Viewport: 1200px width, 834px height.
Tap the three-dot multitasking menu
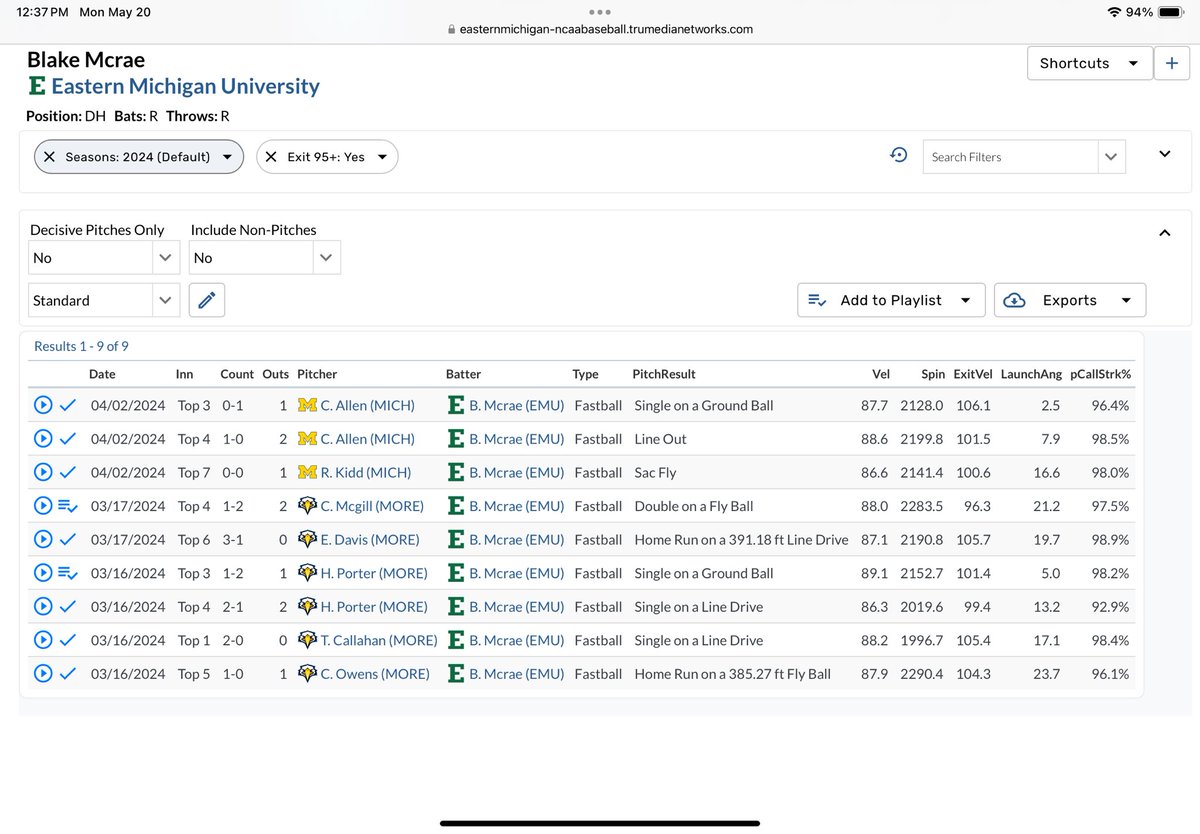(x=599, y=12)
